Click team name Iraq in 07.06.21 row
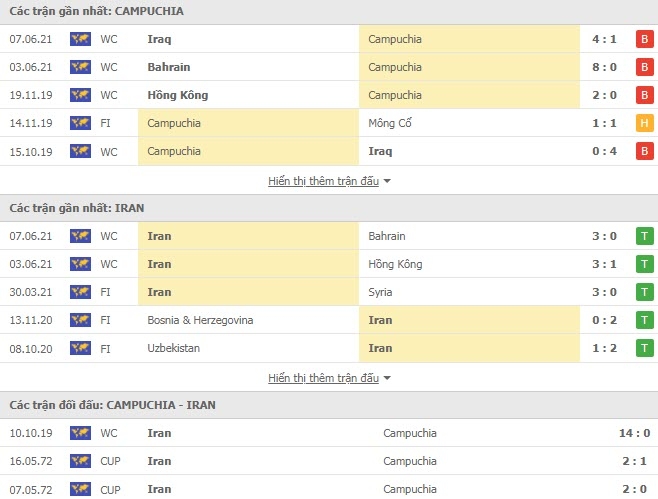Screen dimensions: 658x499 point(159,39)
